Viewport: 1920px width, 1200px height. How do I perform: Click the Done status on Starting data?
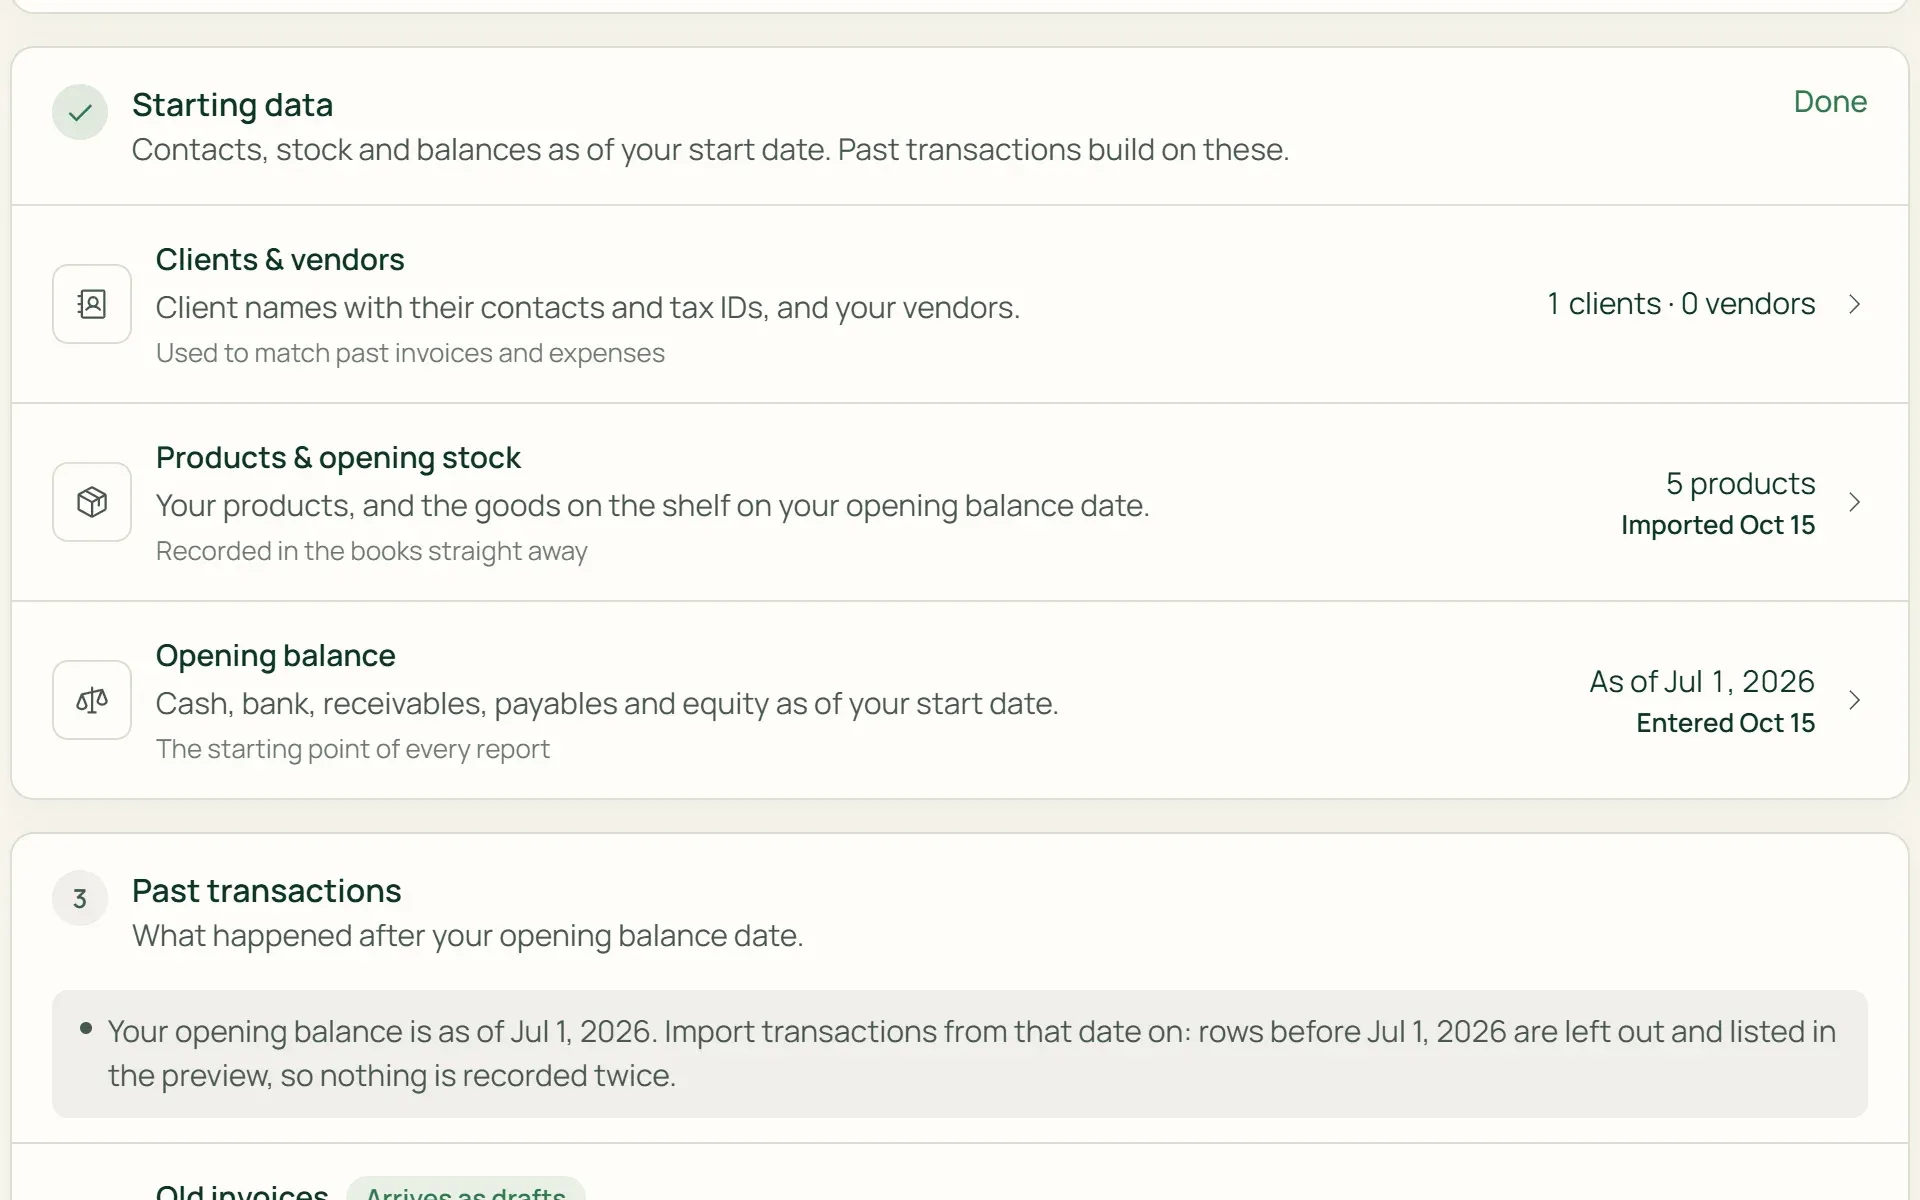tap(1830, 102)
